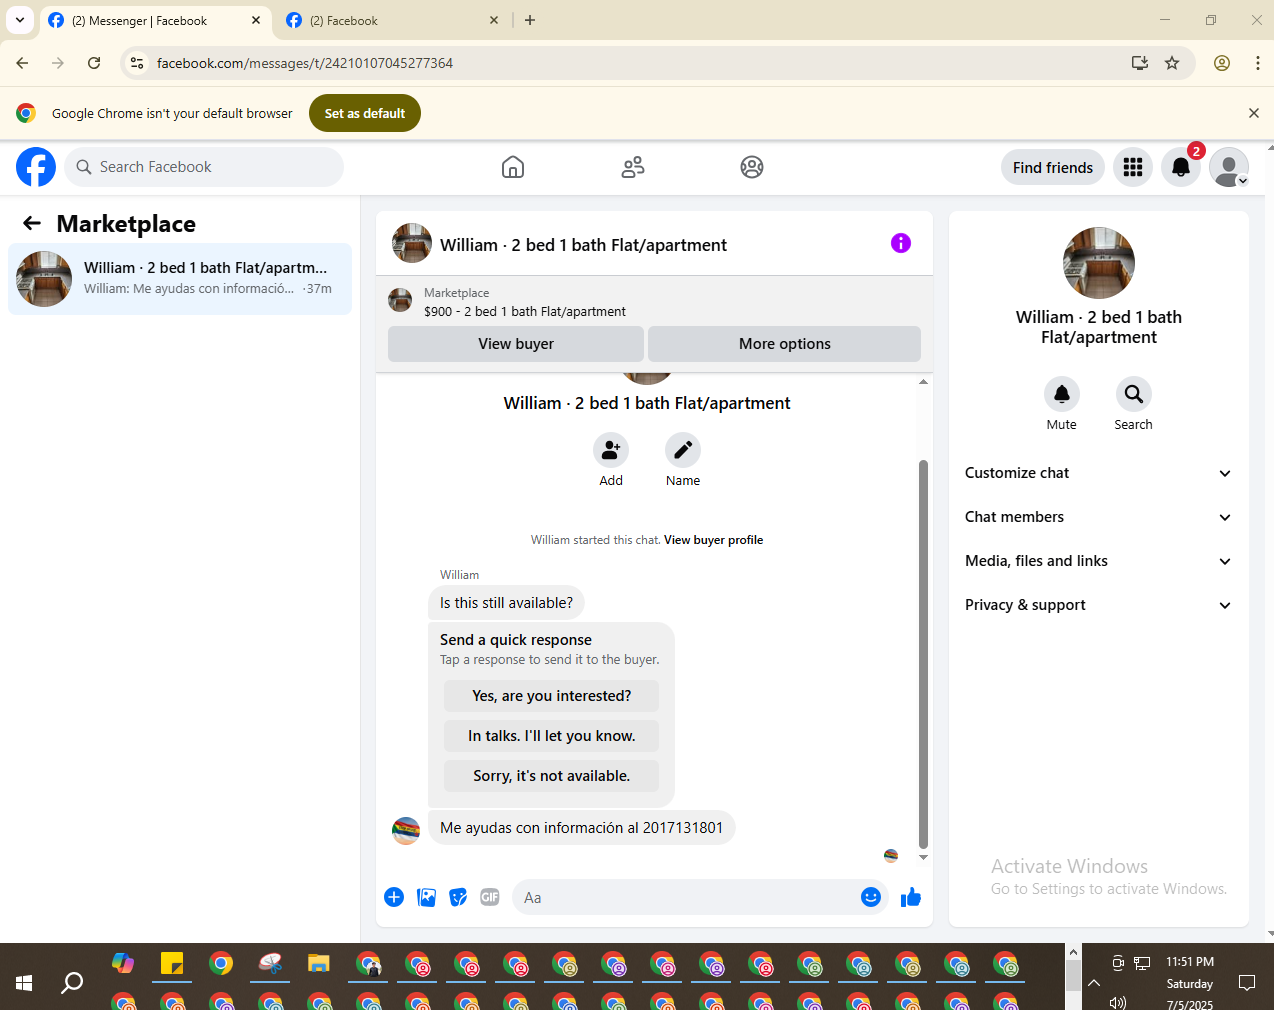This screenshot has height=1010, width=1274.
Task: Focus the Search Facebook field
Action: [205, 167]
